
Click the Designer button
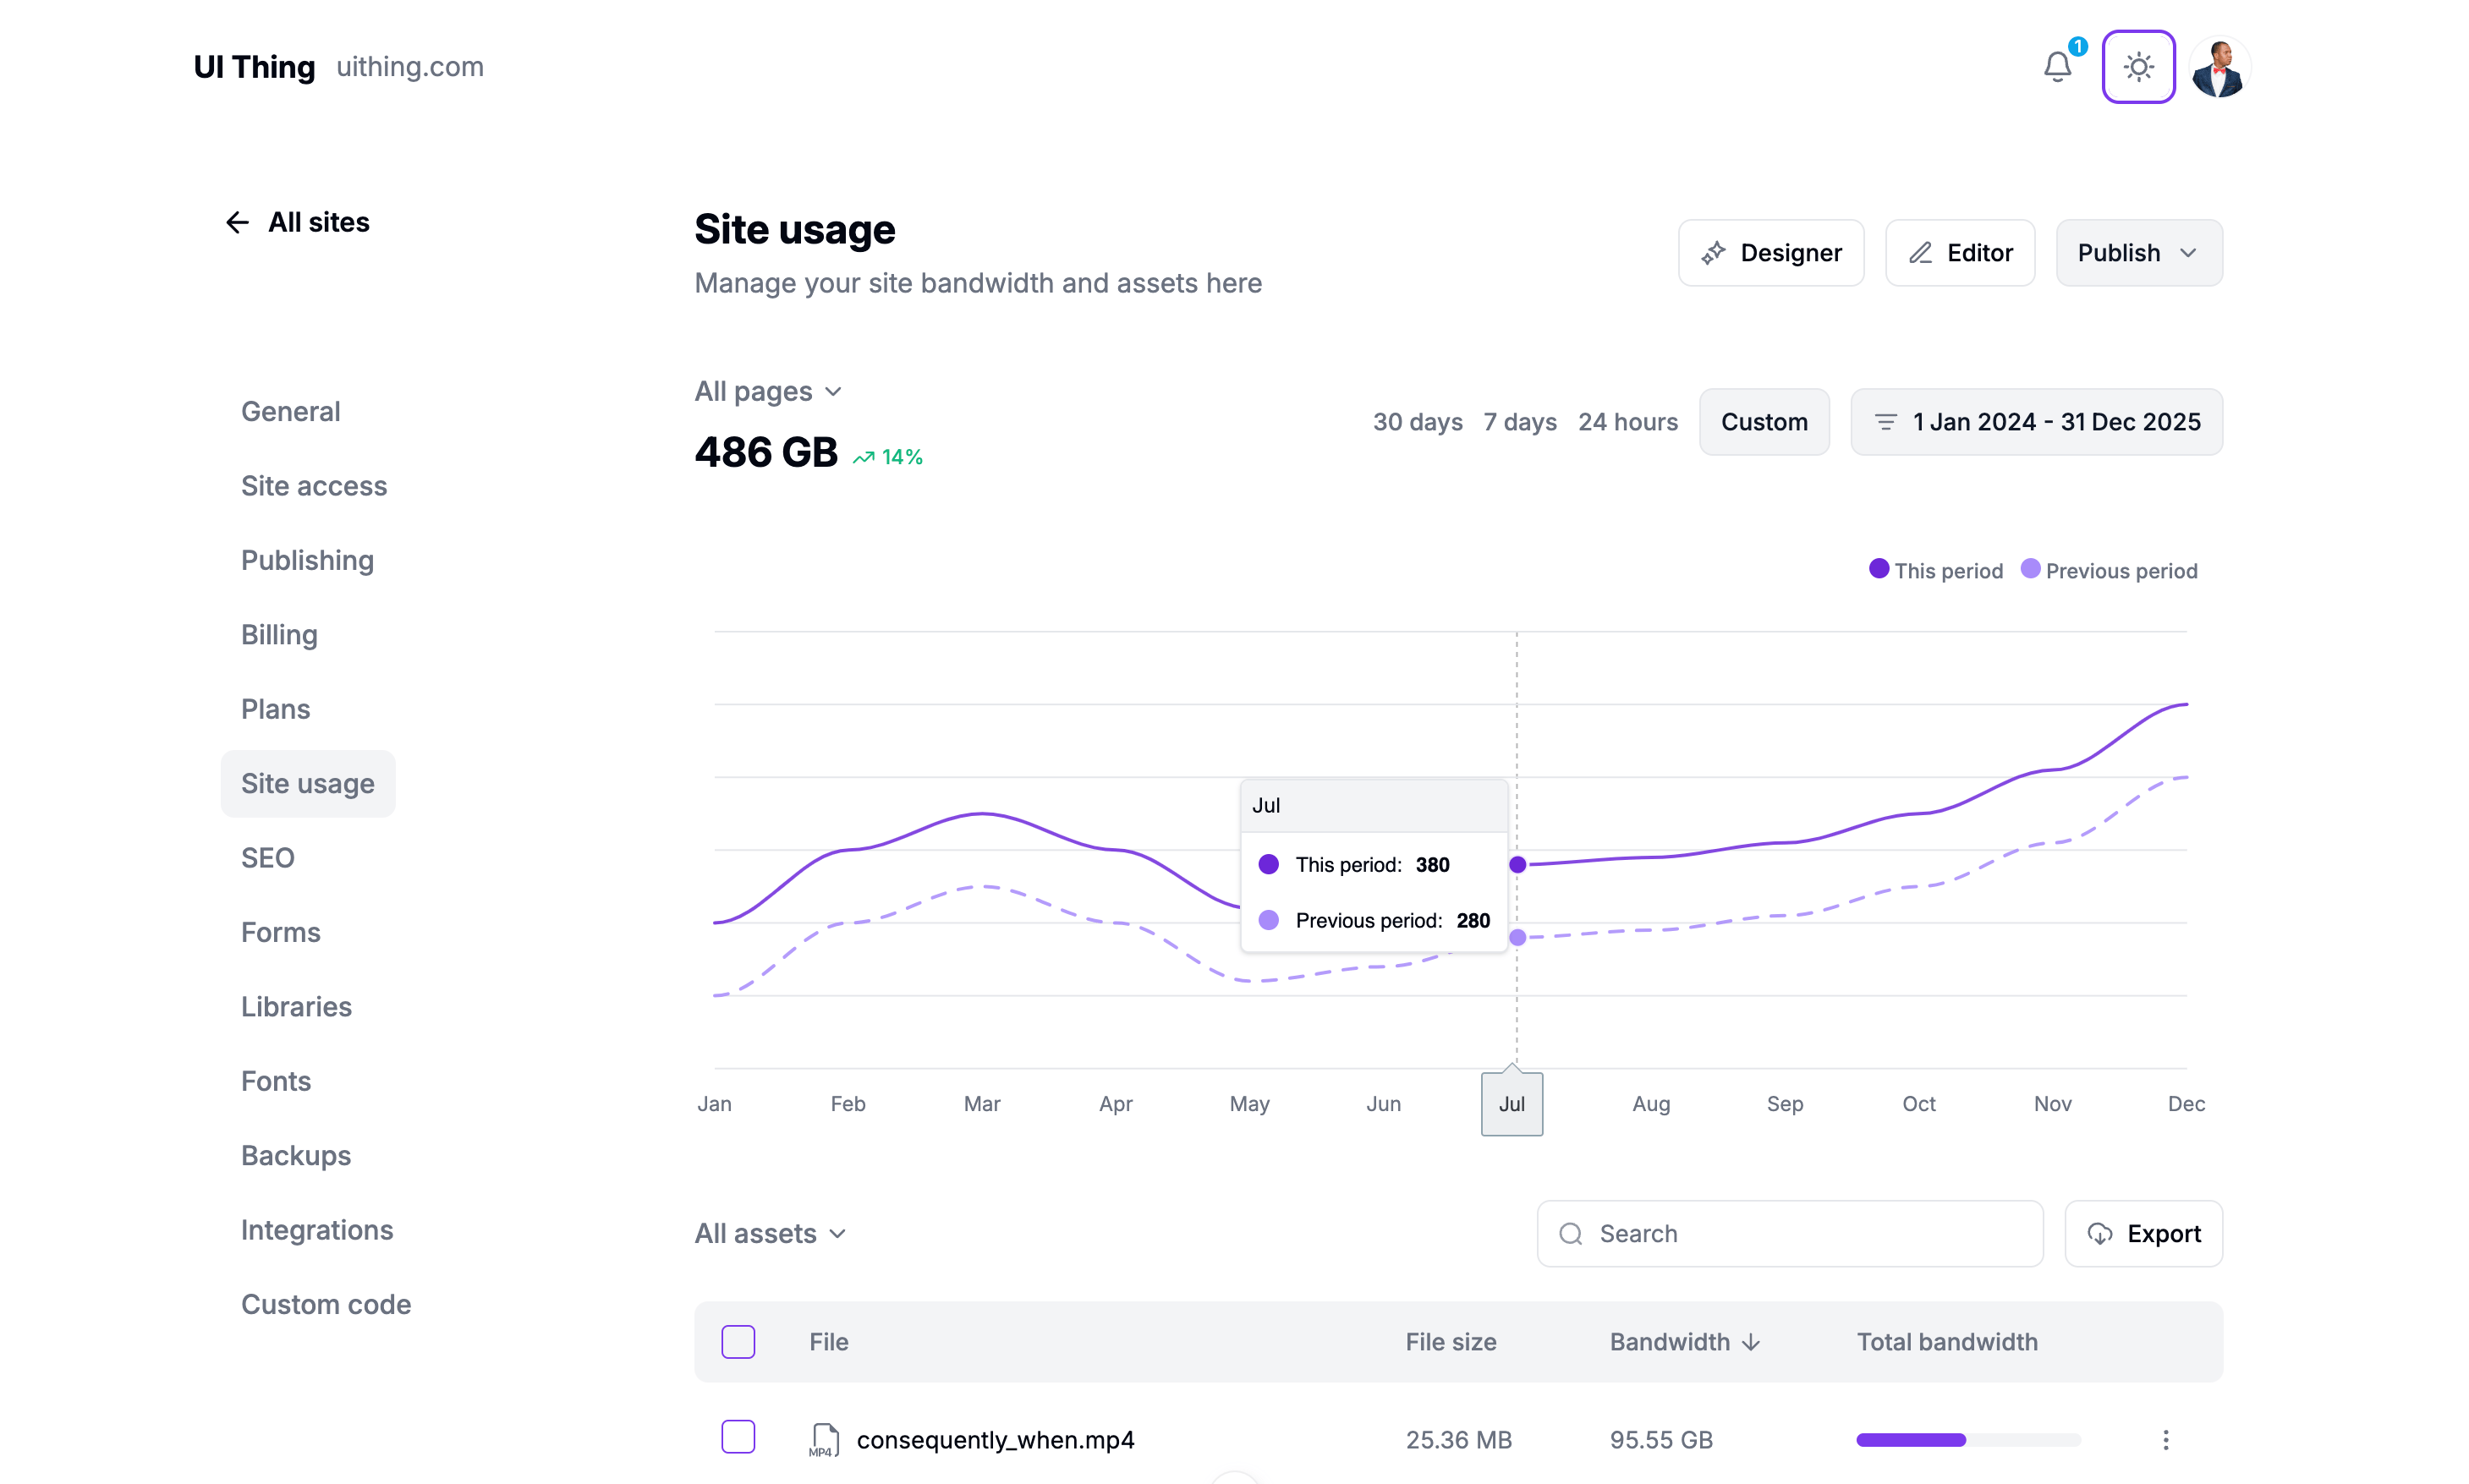1770,253
